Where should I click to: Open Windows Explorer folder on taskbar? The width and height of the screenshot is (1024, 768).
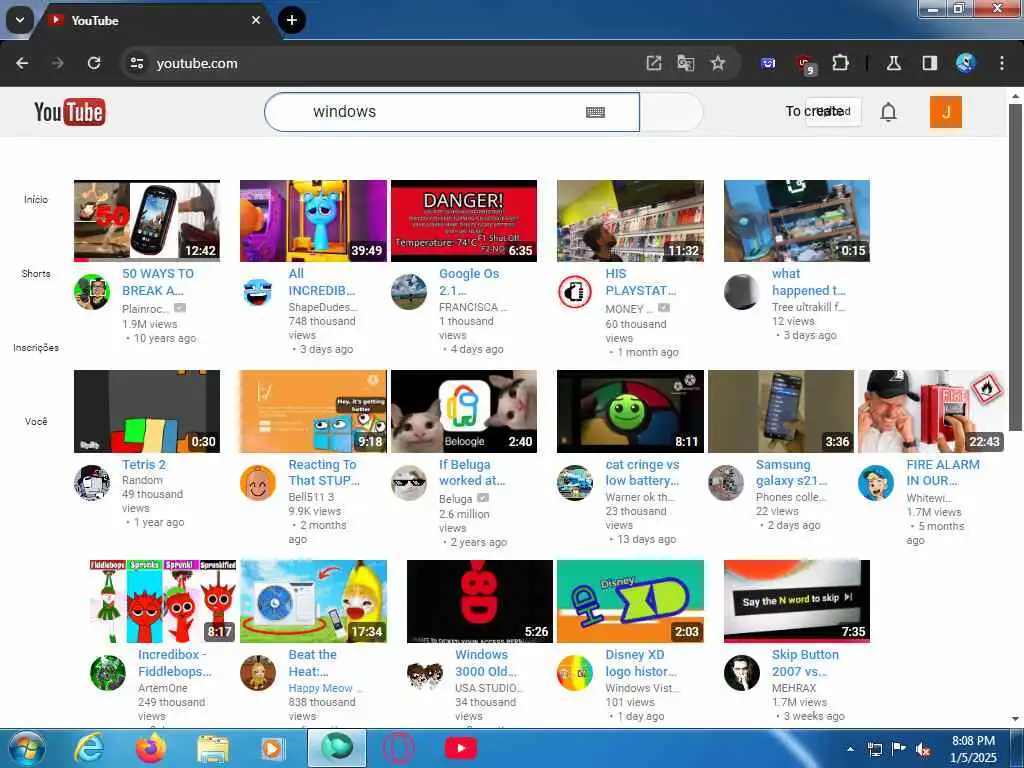pyautogui.click(x=213, y=748)
